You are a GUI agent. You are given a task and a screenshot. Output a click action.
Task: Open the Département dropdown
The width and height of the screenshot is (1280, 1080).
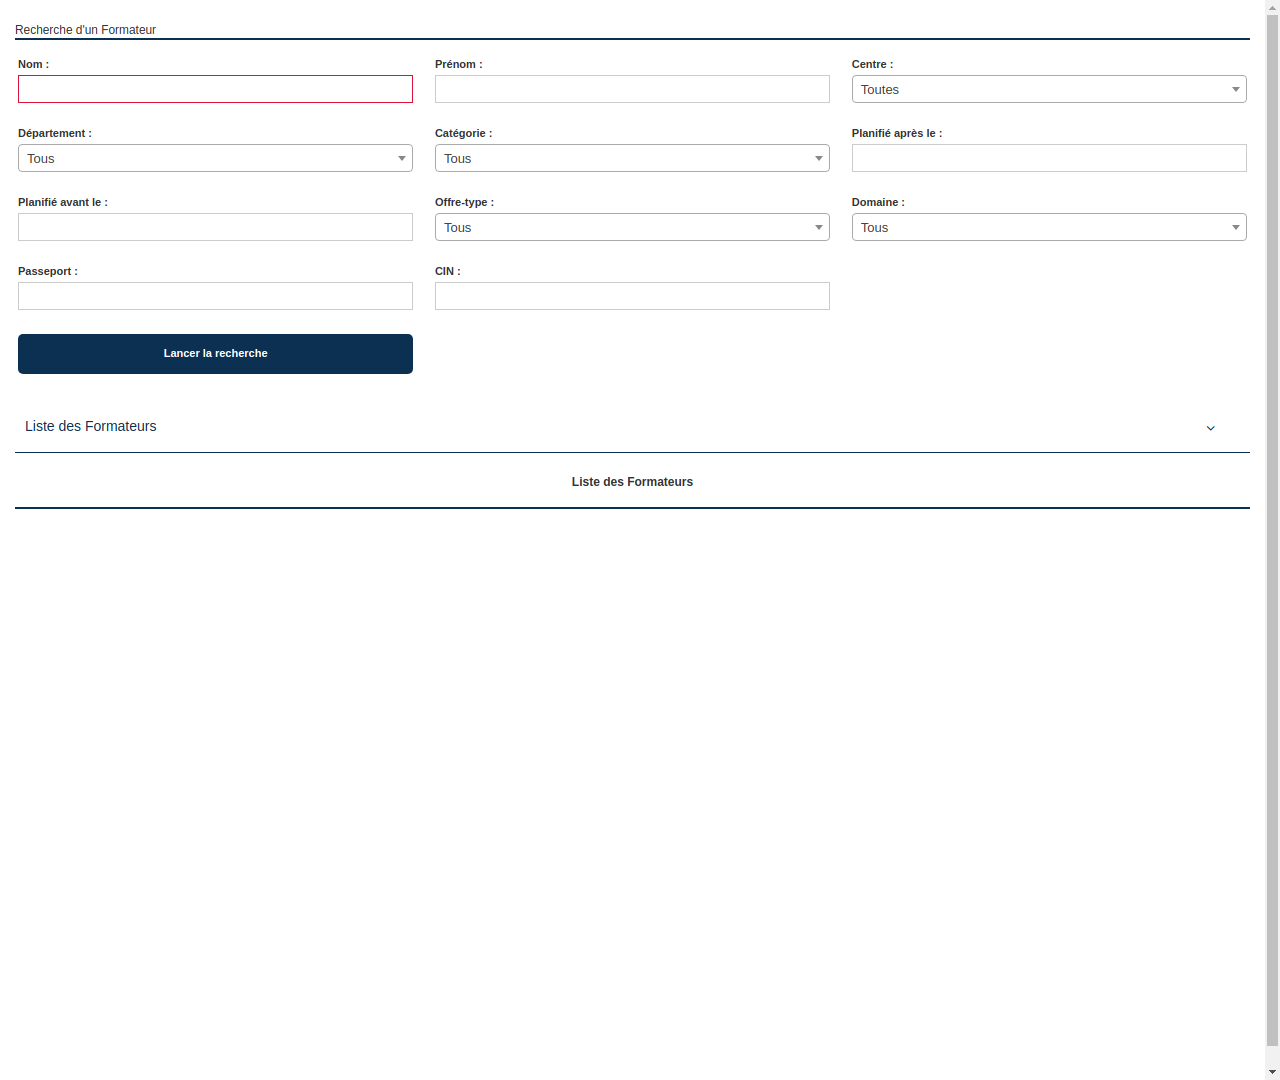pos(215,158)
